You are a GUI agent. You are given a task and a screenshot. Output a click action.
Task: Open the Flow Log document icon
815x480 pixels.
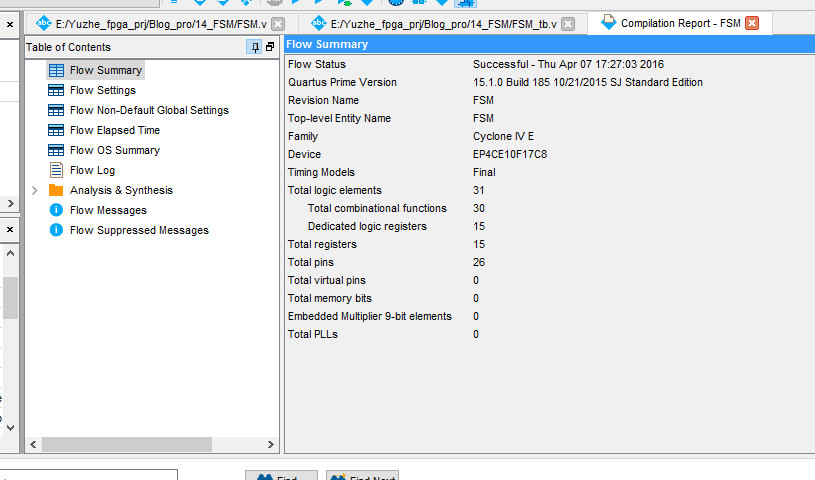pos(56,170)
